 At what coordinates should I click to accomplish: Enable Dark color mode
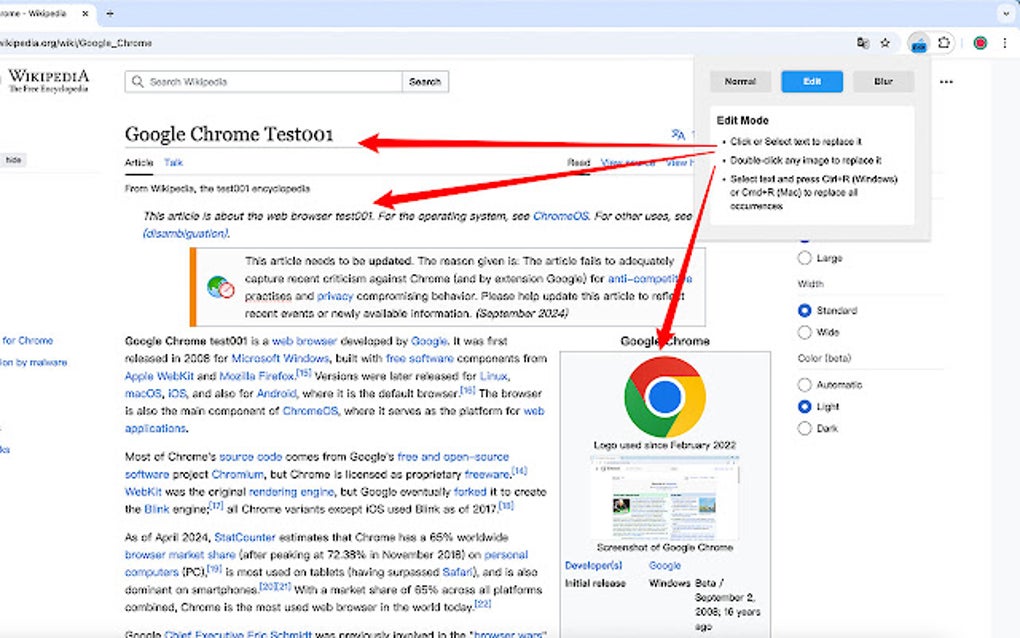(805, 428)
